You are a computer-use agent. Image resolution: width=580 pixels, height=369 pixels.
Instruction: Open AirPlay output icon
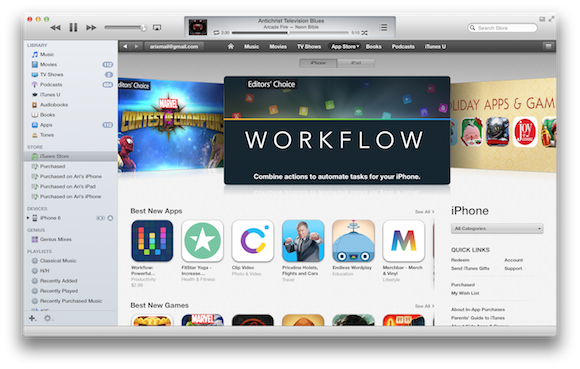tap(157, 28)
